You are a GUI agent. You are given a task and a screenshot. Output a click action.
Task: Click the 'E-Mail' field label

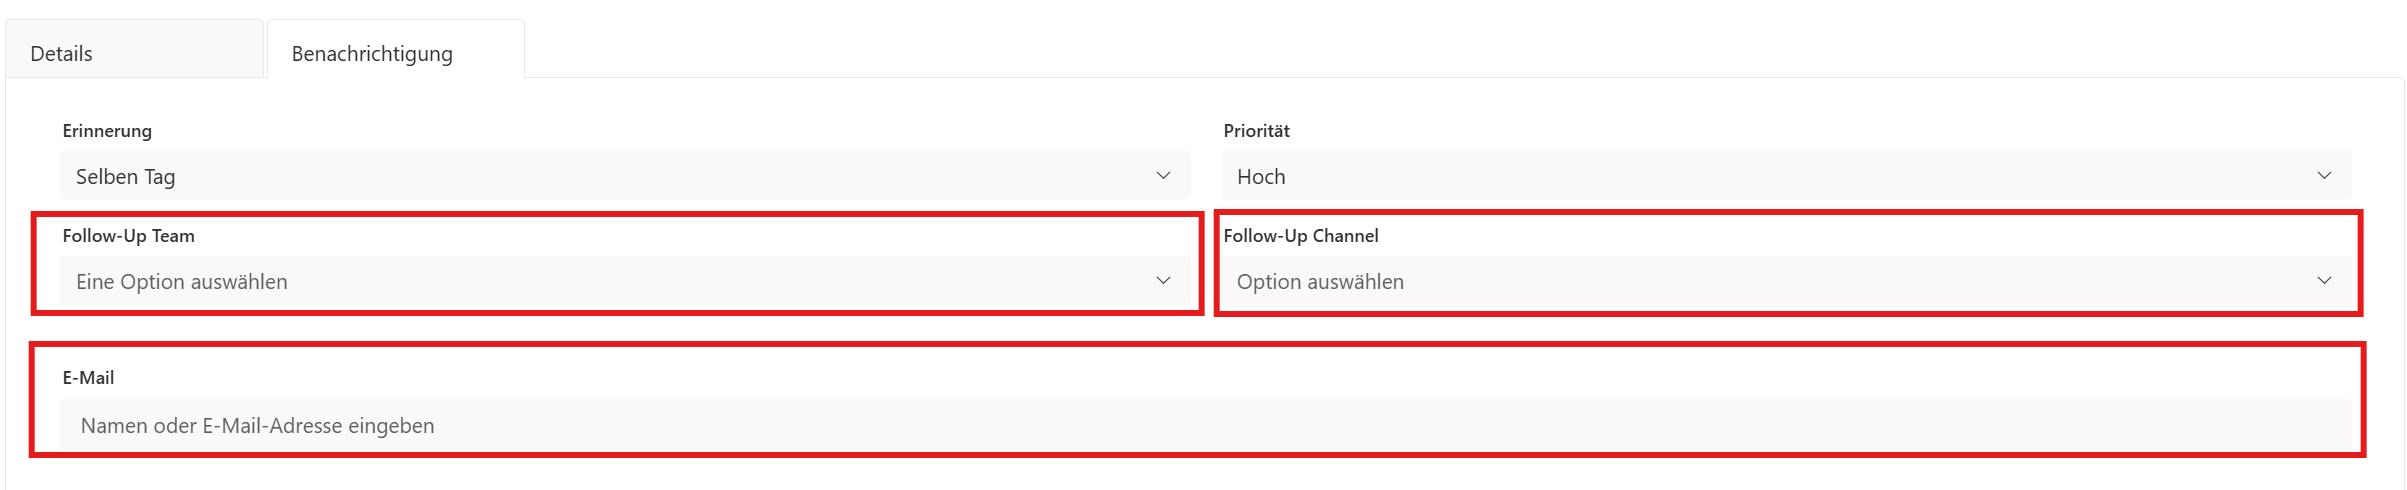click(88, 378)
